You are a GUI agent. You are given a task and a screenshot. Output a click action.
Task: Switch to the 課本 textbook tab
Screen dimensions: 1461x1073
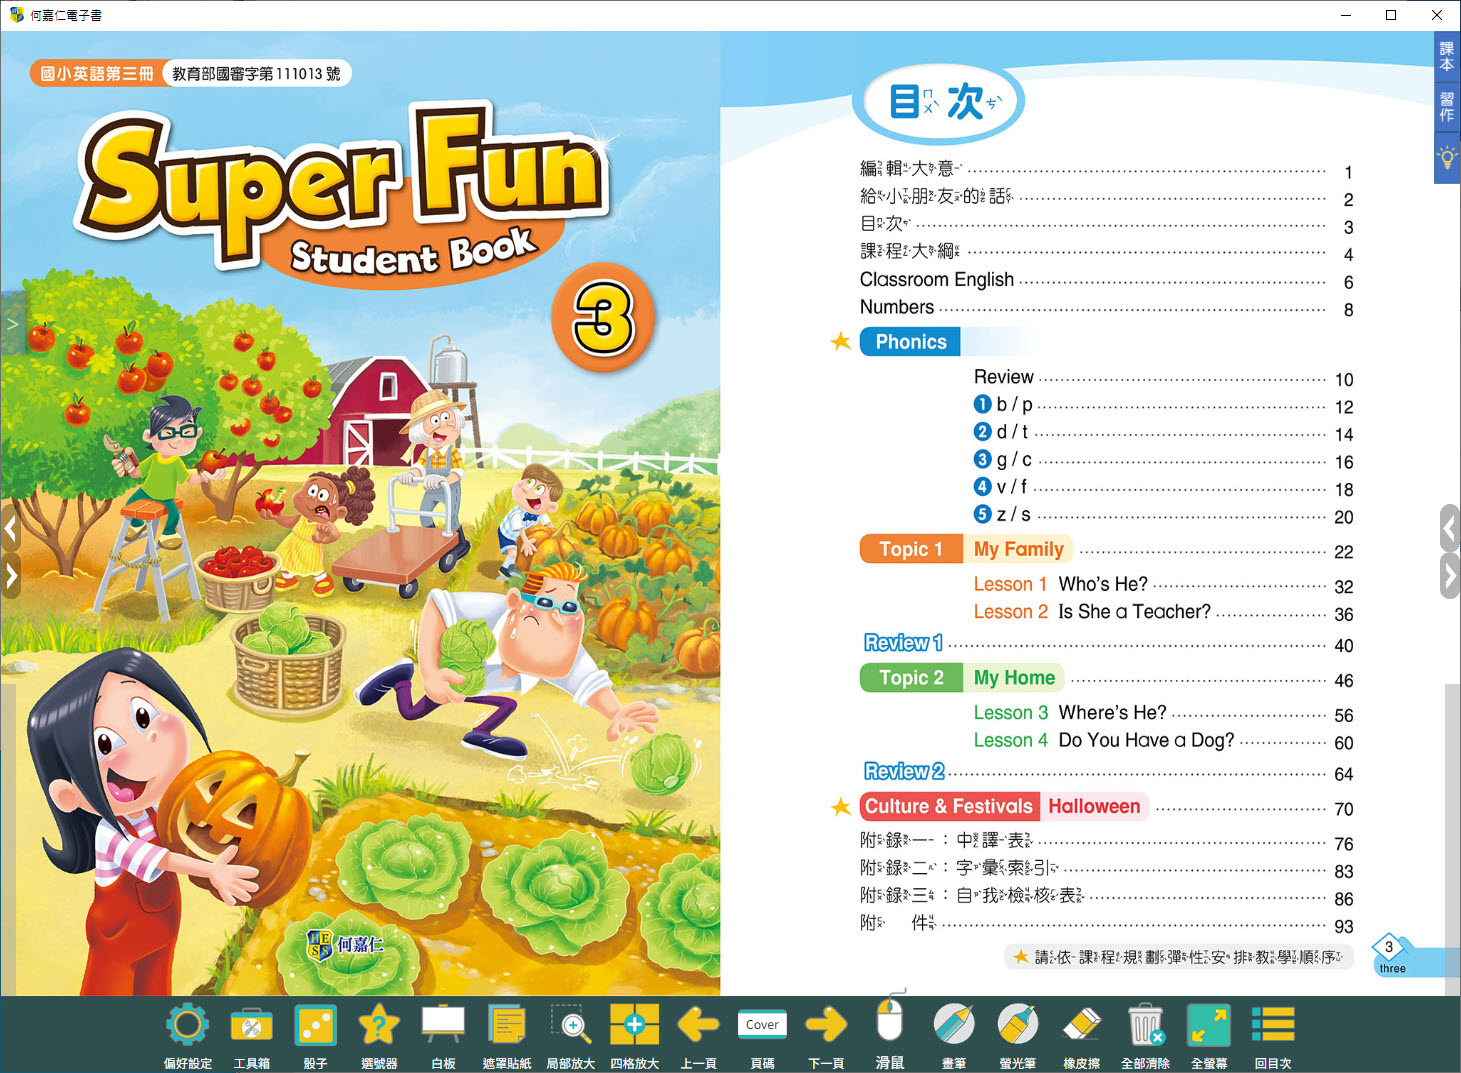tap(1446, 56)
